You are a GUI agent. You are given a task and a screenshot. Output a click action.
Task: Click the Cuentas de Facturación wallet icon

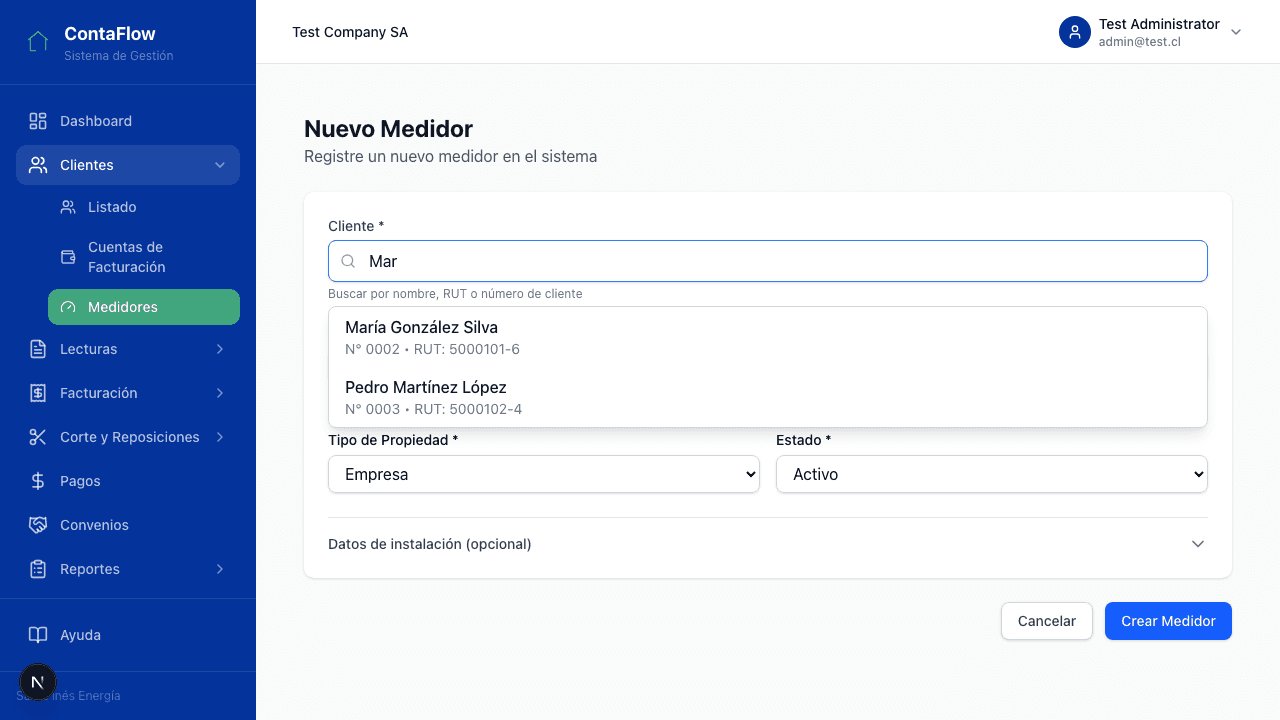tap(68, 257)
